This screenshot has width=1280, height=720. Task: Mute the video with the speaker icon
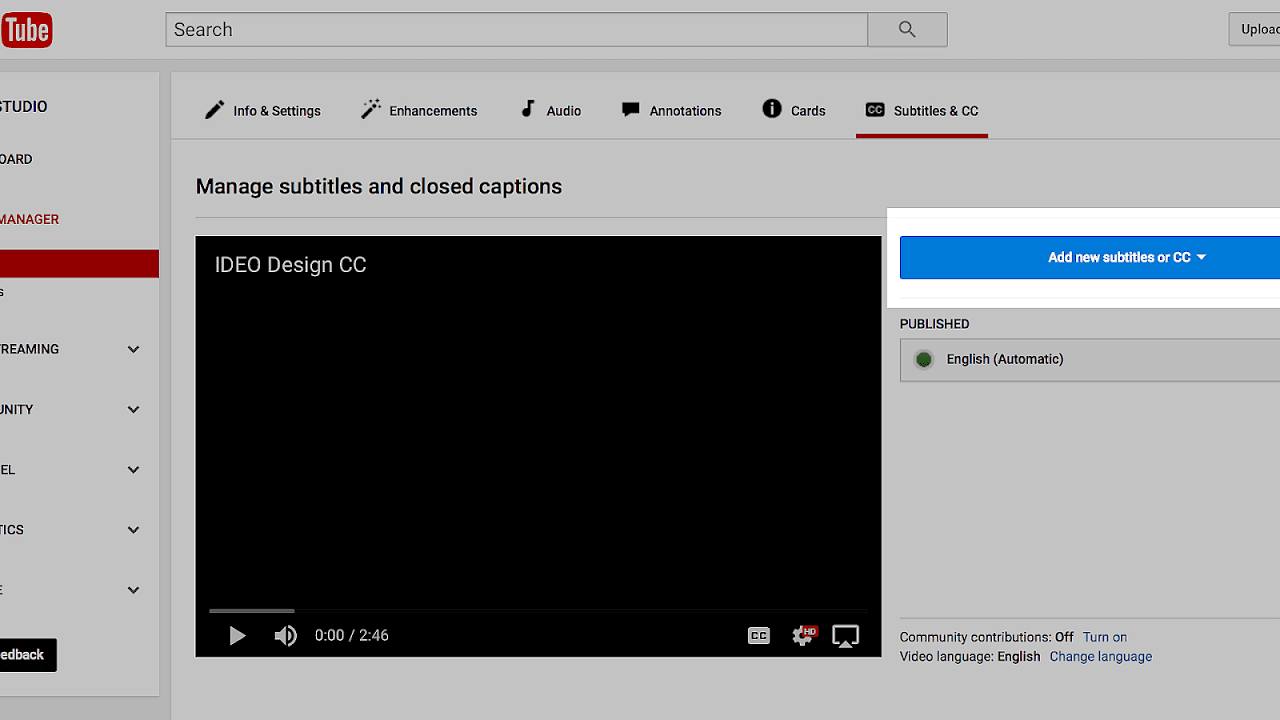pos(286,635)
